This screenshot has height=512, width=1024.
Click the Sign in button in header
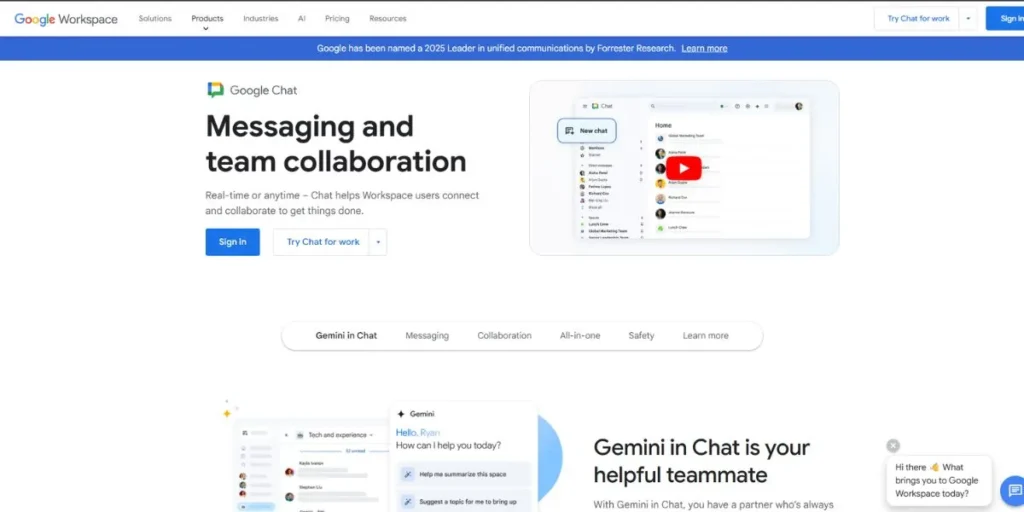point(1007,18)
